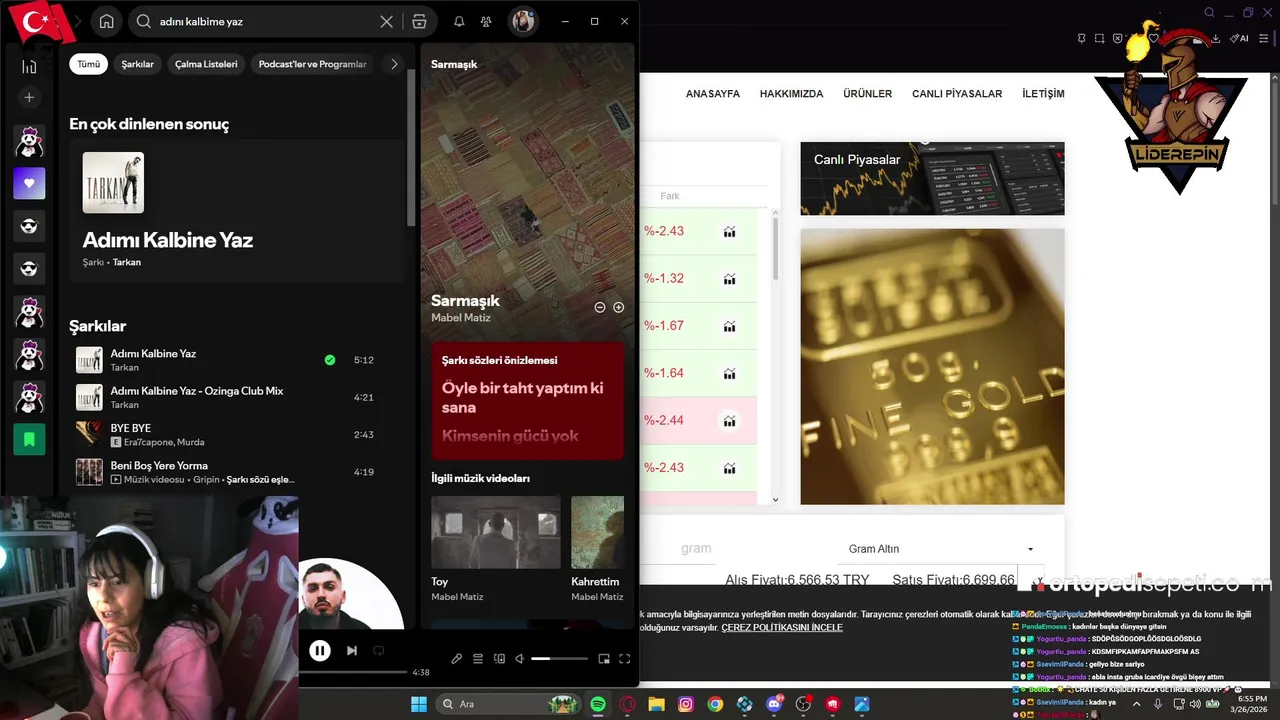Click the plus create icon in Spotify sidebar

[29, 98]
